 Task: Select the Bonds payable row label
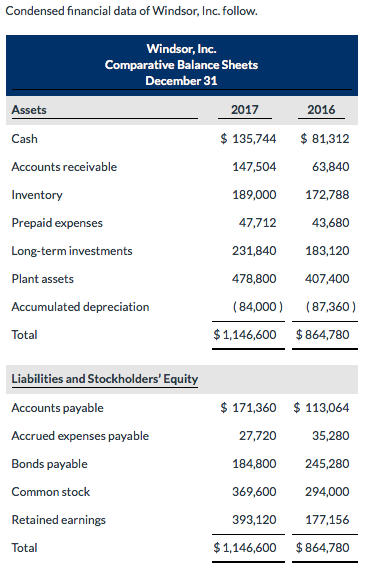(x=50, y=464)
